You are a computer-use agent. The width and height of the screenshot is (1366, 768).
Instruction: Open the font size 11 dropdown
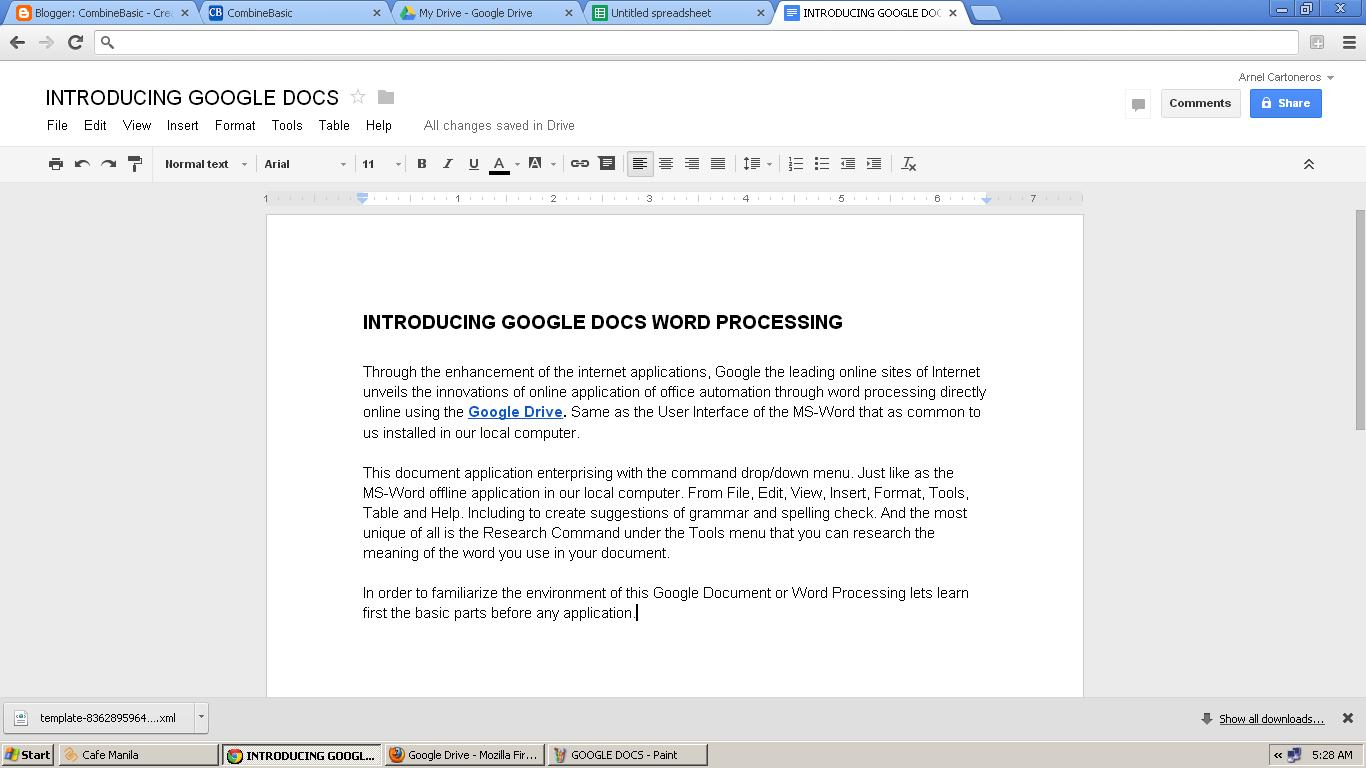[381, 164]
